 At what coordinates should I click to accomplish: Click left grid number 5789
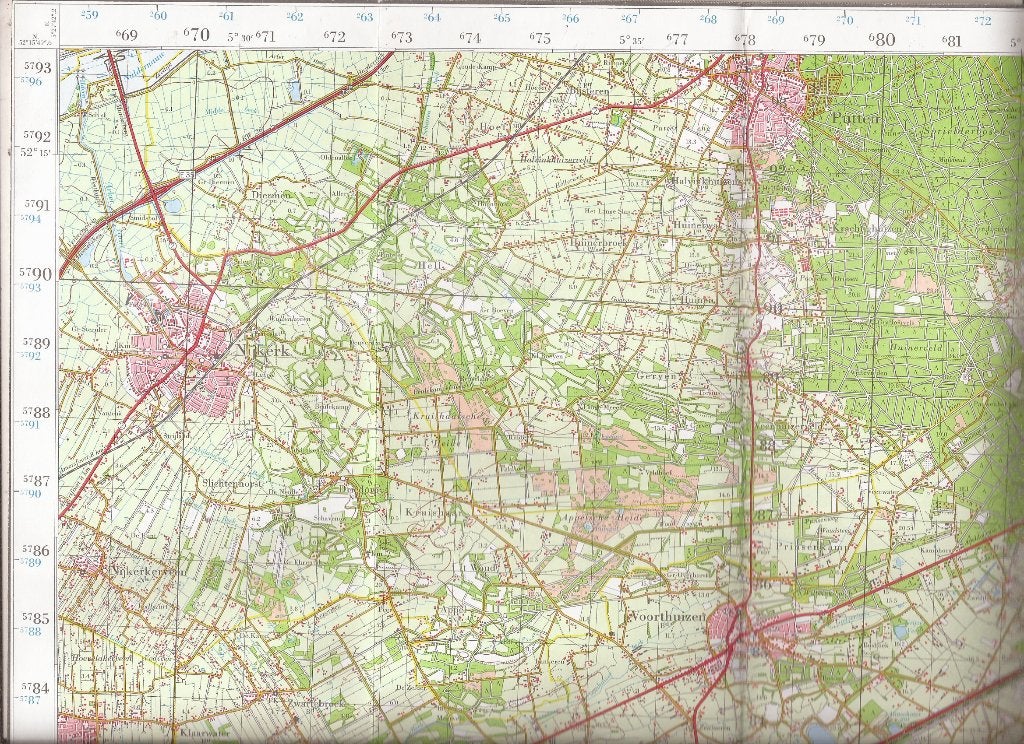coord(36,343)
